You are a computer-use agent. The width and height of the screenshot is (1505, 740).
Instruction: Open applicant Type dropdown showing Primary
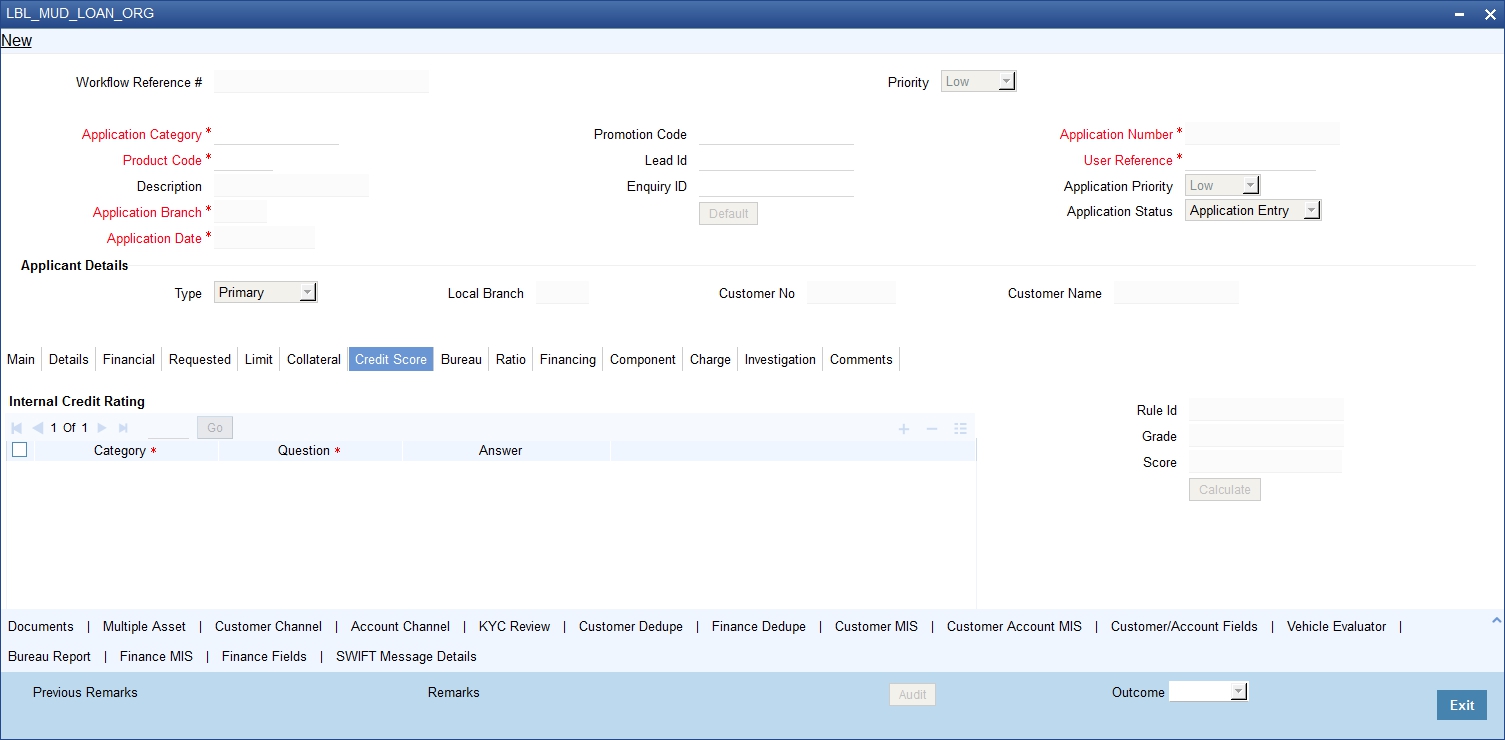point(265,292)
